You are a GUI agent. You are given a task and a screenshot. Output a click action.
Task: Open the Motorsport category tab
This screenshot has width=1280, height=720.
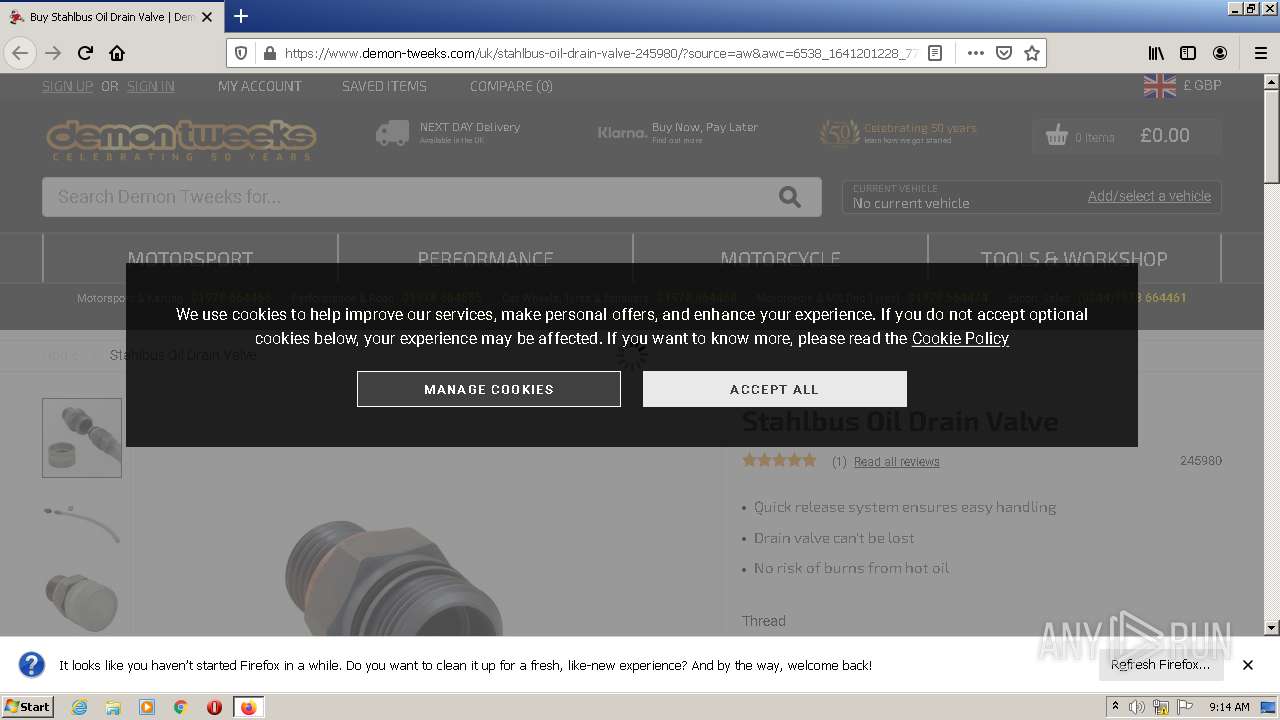190,258
